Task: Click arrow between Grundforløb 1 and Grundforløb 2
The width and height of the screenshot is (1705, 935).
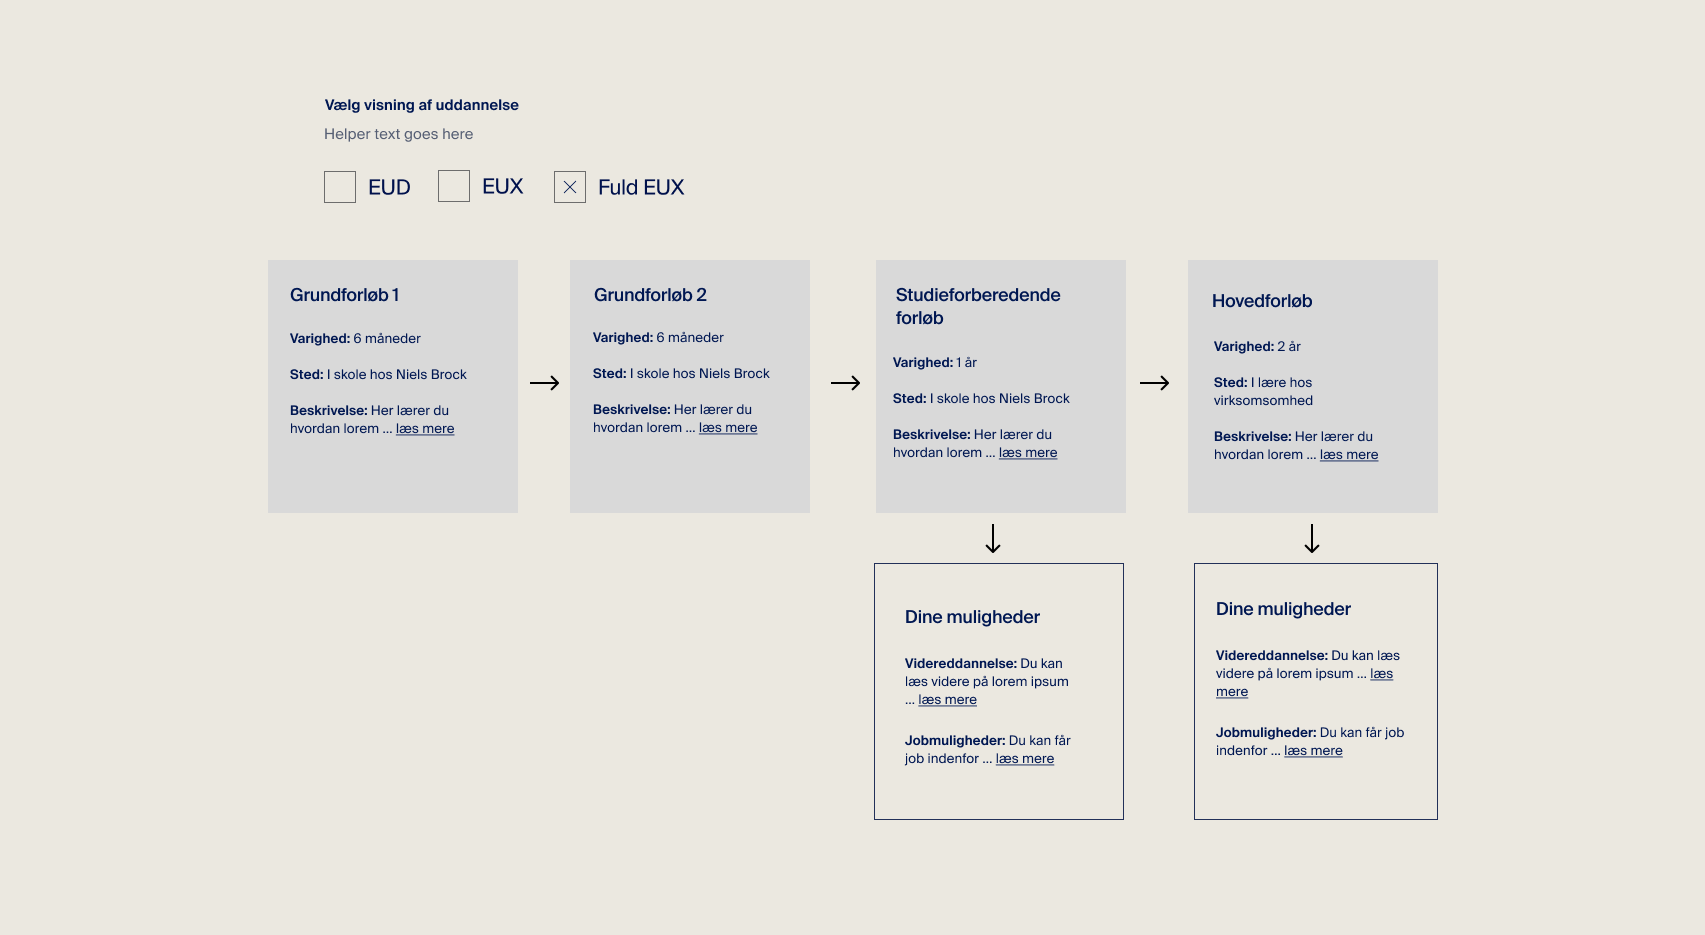Action: click(544, 383)
